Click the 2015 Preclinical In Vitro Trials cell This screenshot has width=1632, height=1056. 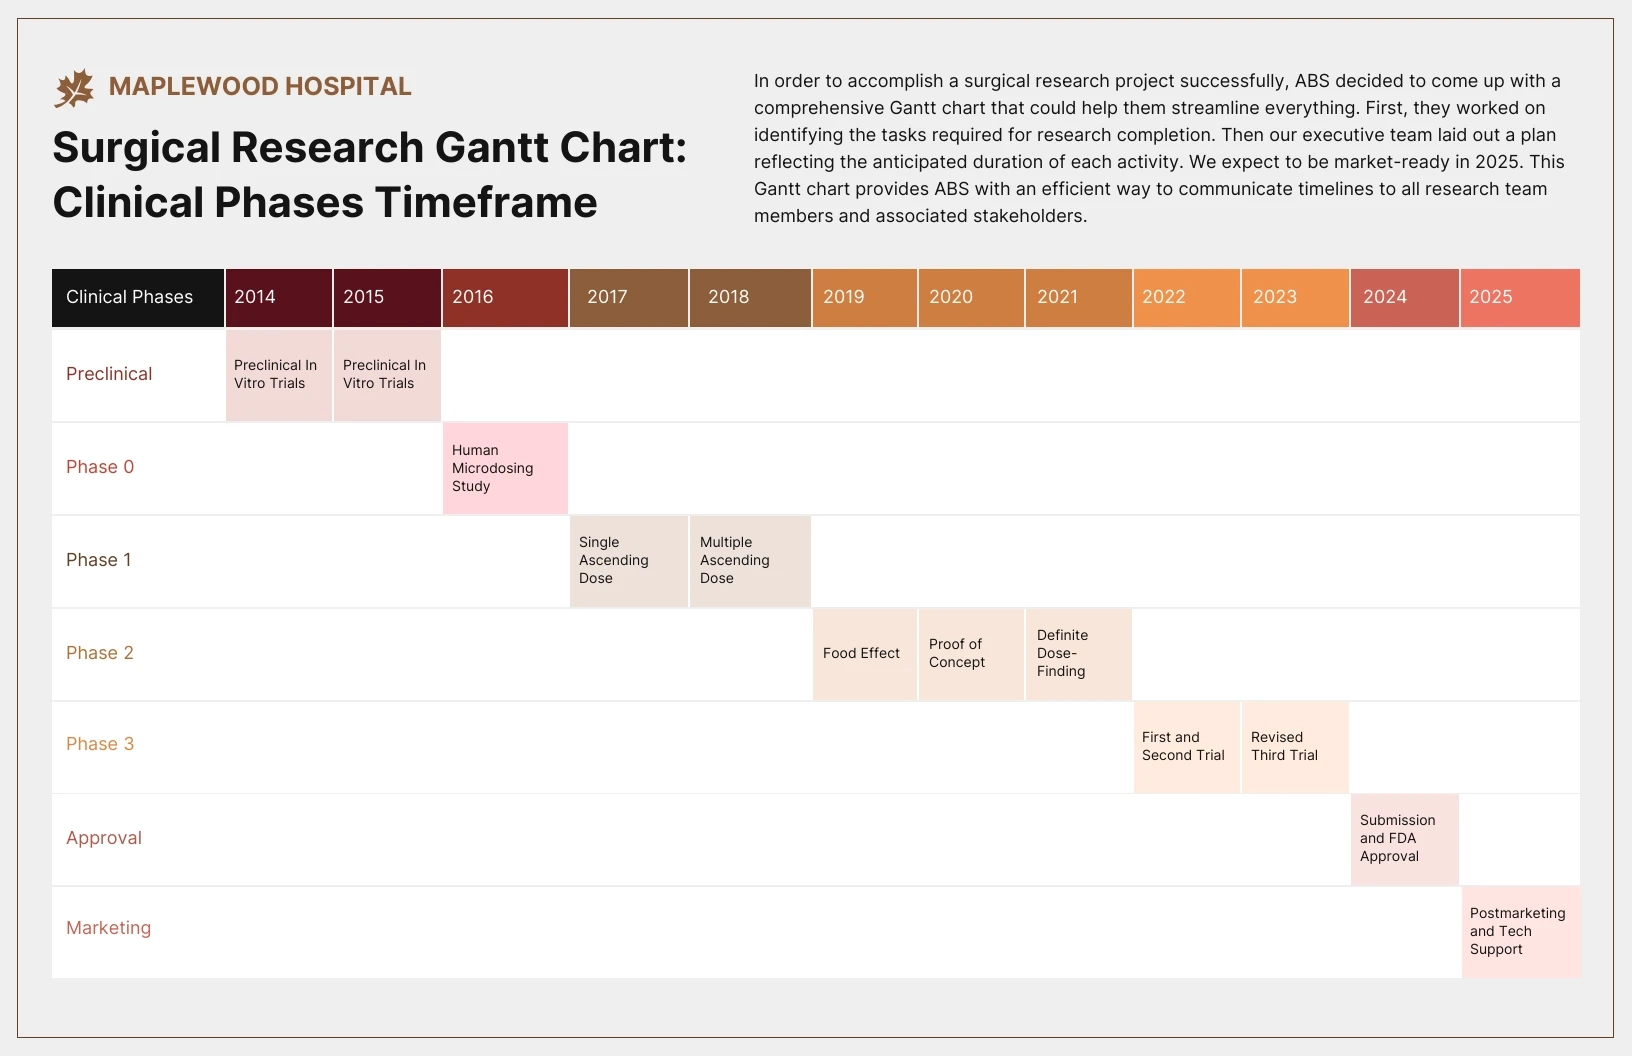386,375
